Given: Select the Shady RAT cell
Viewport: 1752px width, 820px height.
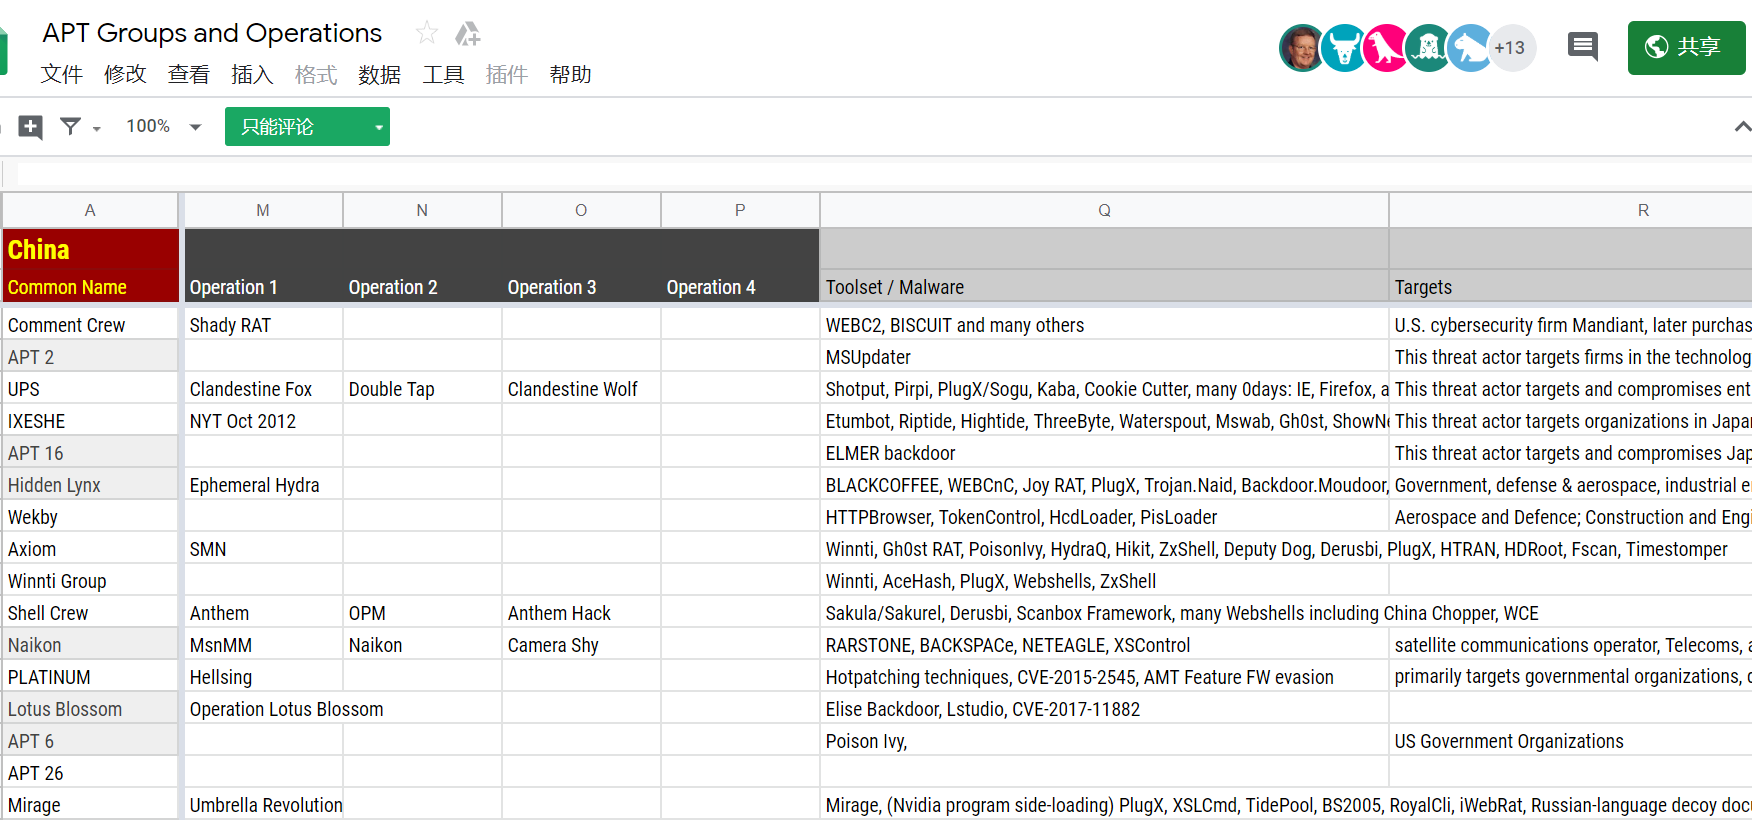Looking at the screenshot, I should click(263, 325).
